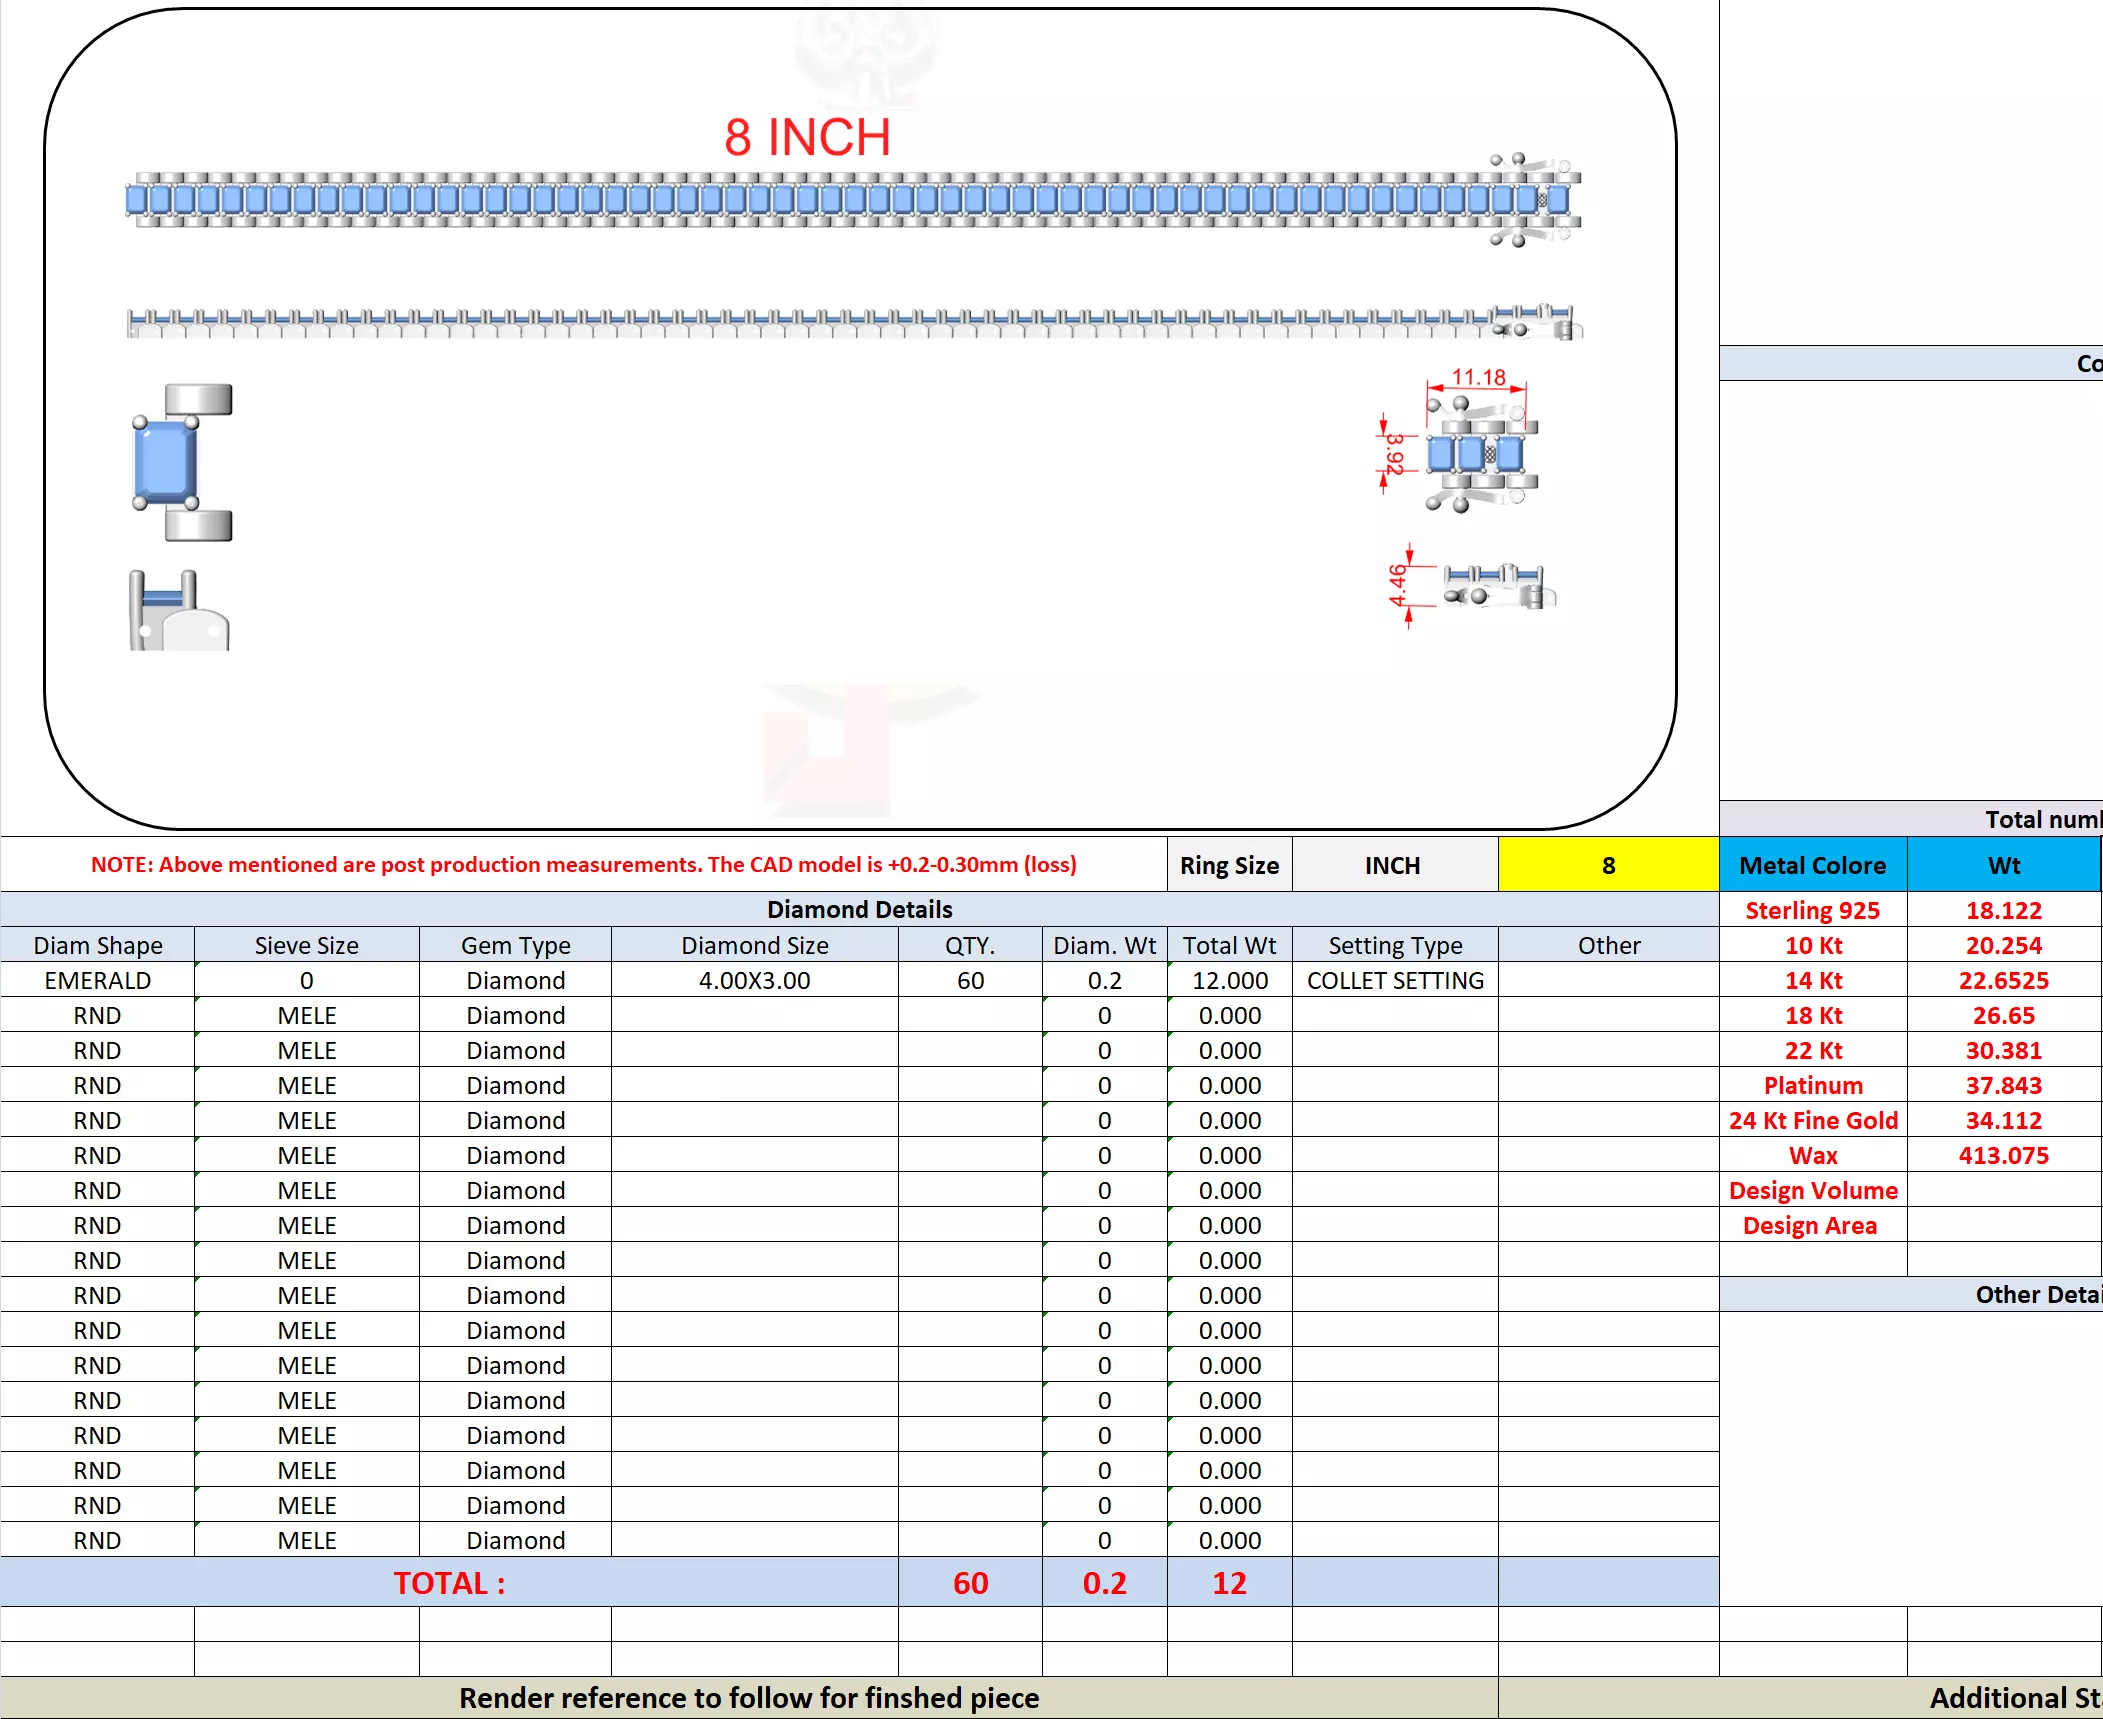2103x1719 pixels.
Task: Select the Diamond Details header cell
Action: (x=859, y=909)
